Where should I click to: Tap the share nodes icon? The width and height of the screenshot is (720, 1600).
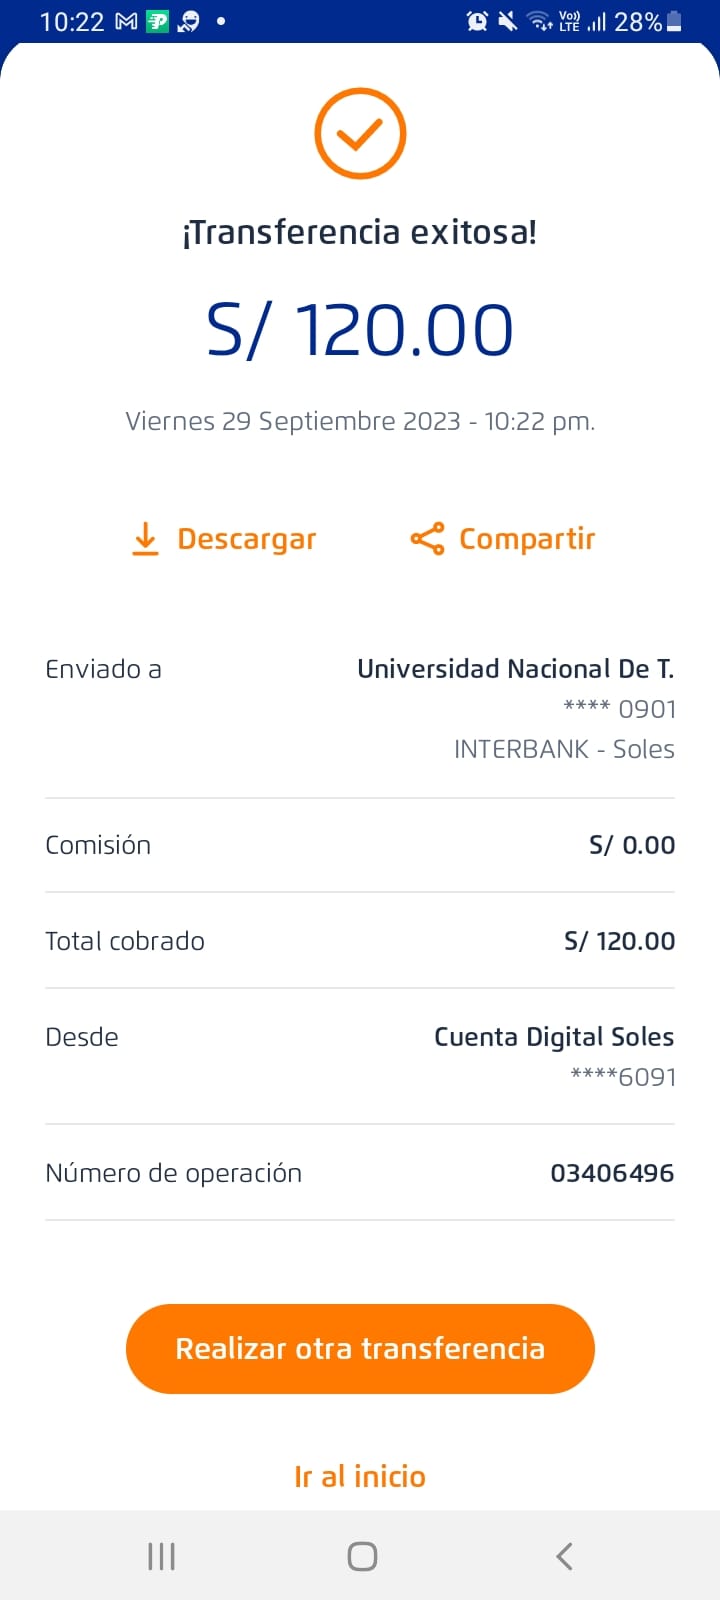[427, 539]
